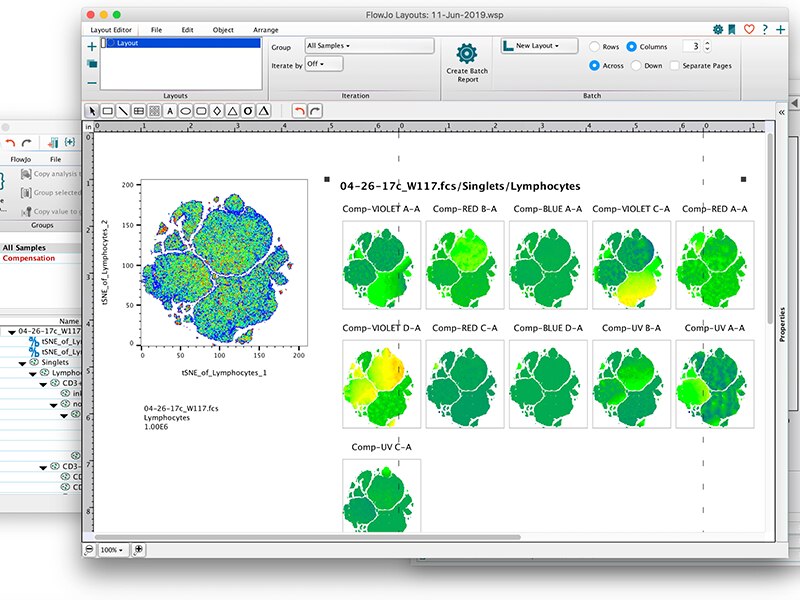Screen dimensions: 800x600
Task: Redo in the workspace window behind
Action: click(x=27, y=143)
